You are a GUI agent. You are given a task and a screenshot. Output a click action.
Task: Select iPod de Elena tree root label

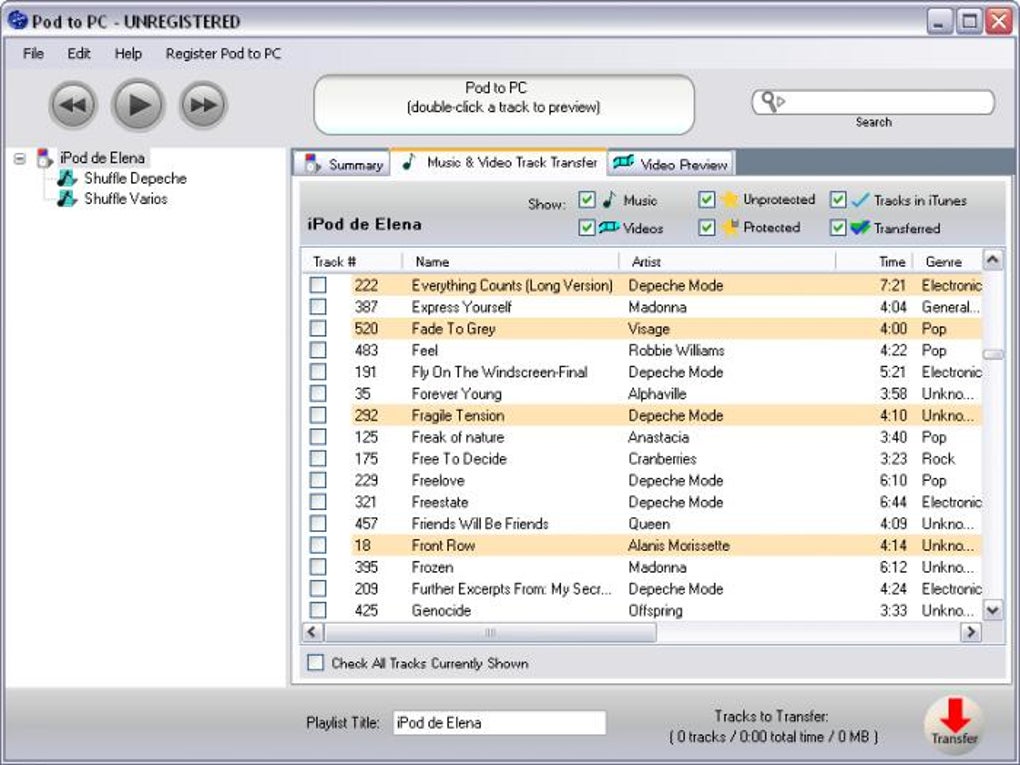pyautogui.click(x=102, y=158)
